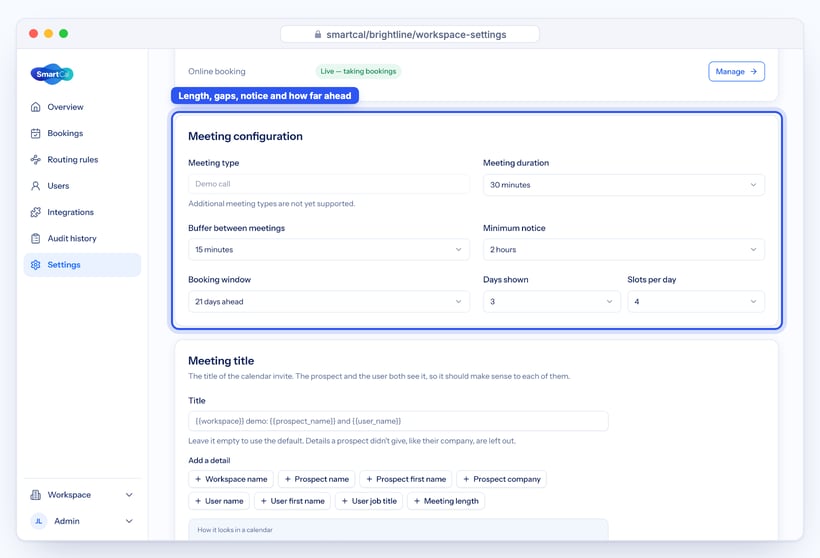The width and height of the screenshot is (820, 558).
Task: Add User first name chip
Action: click(292, 501)
